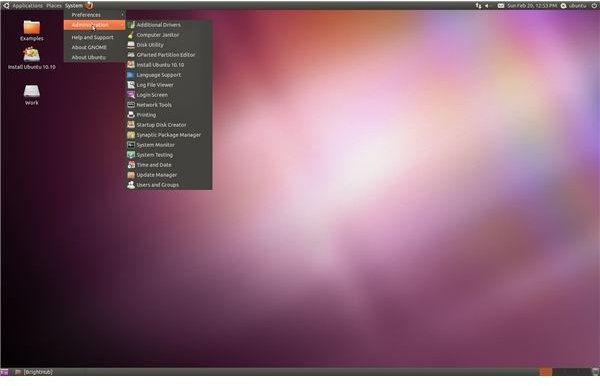Select System Monitor text entry
This screenshot has width=600, height=386.
tap(155, 145)
